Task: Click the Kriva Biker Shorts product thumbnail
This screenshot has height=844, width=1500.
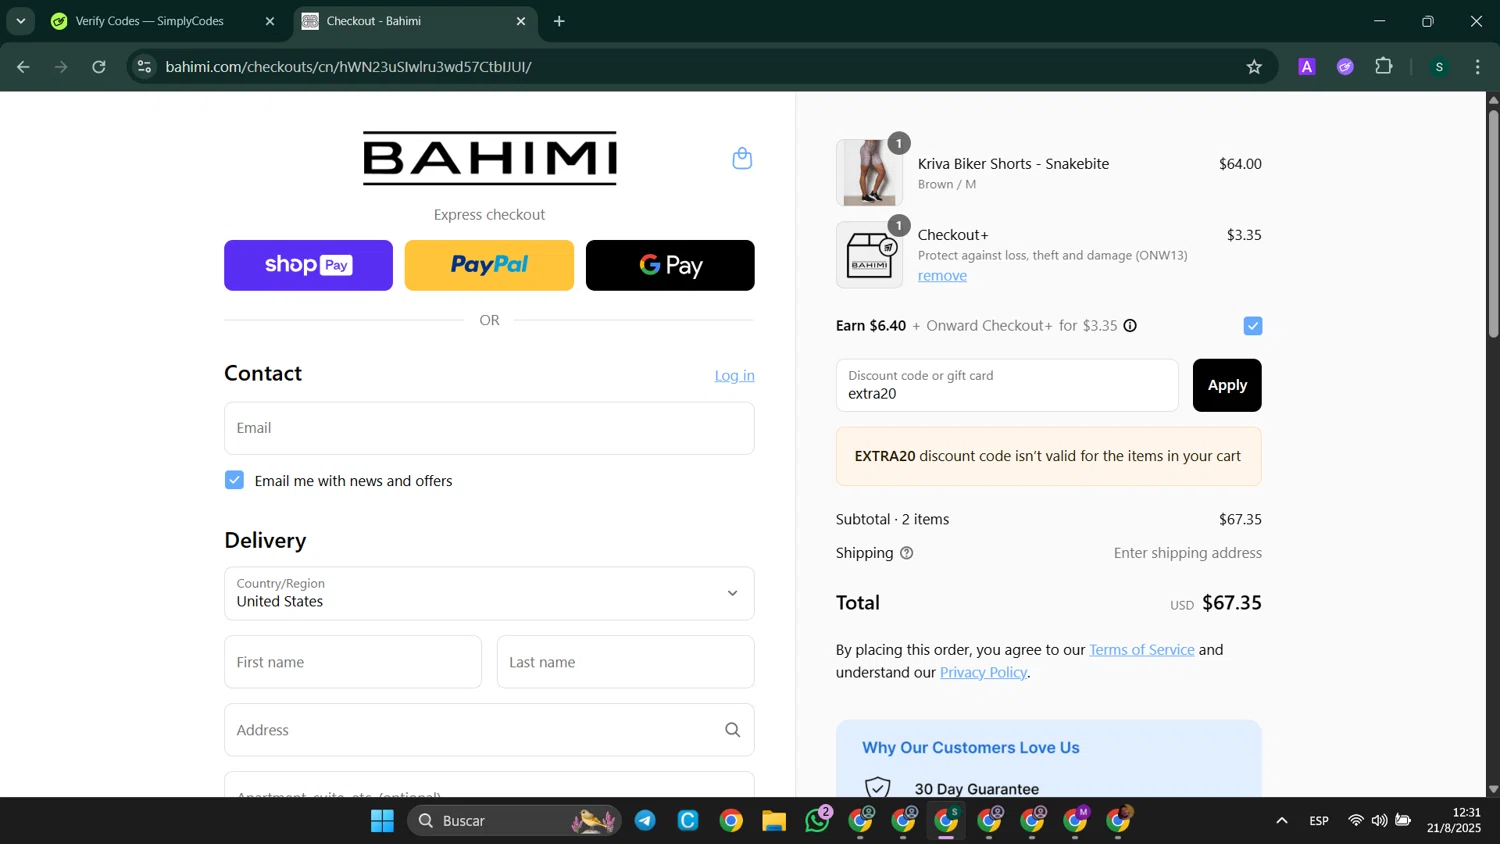Action: 869,173
